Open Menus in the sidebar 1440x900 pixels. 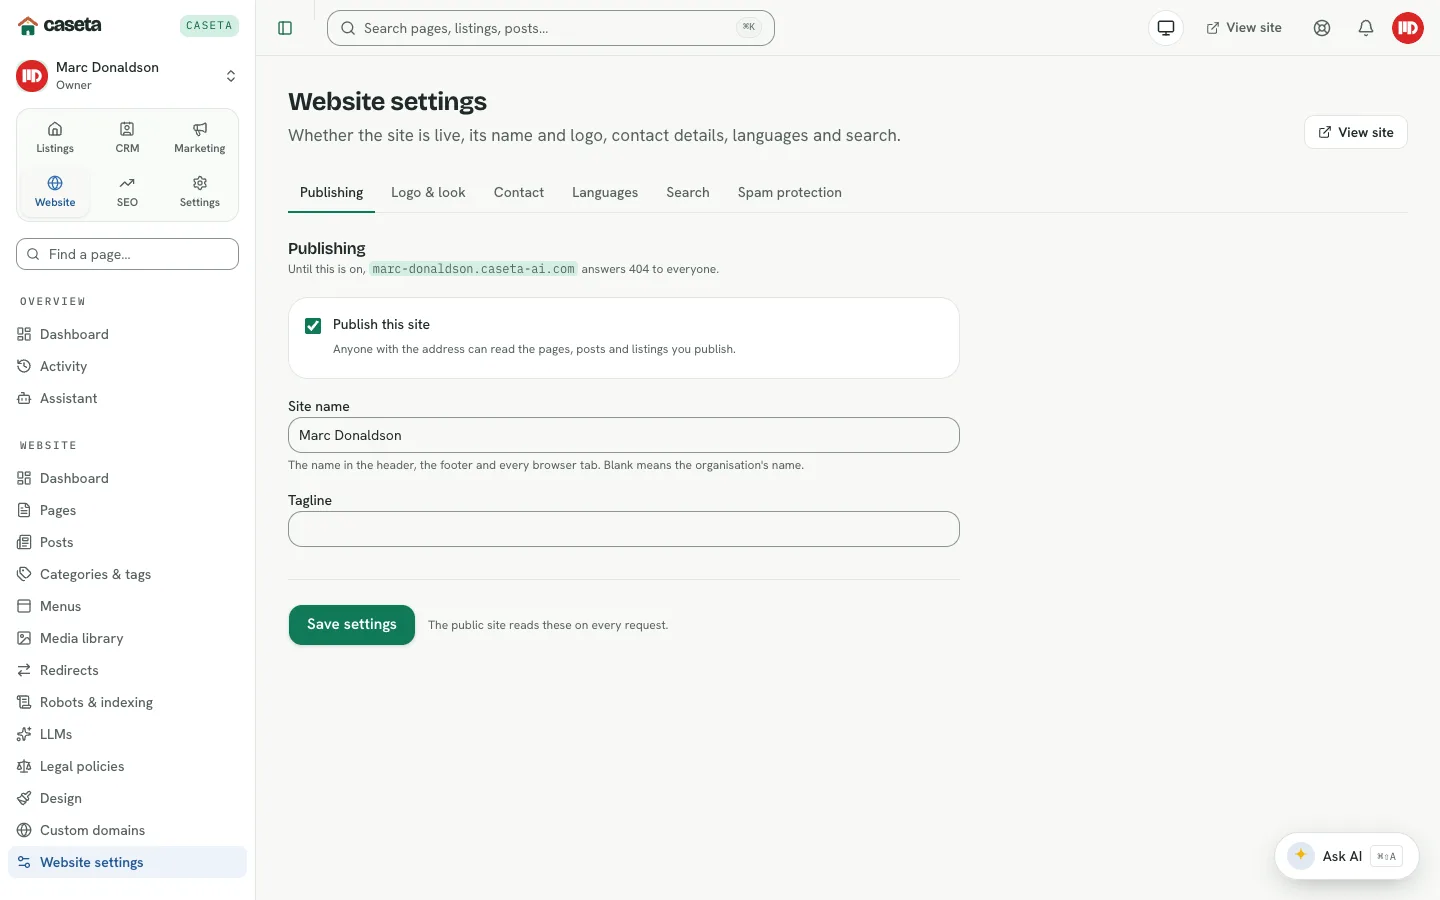(127, 606)
